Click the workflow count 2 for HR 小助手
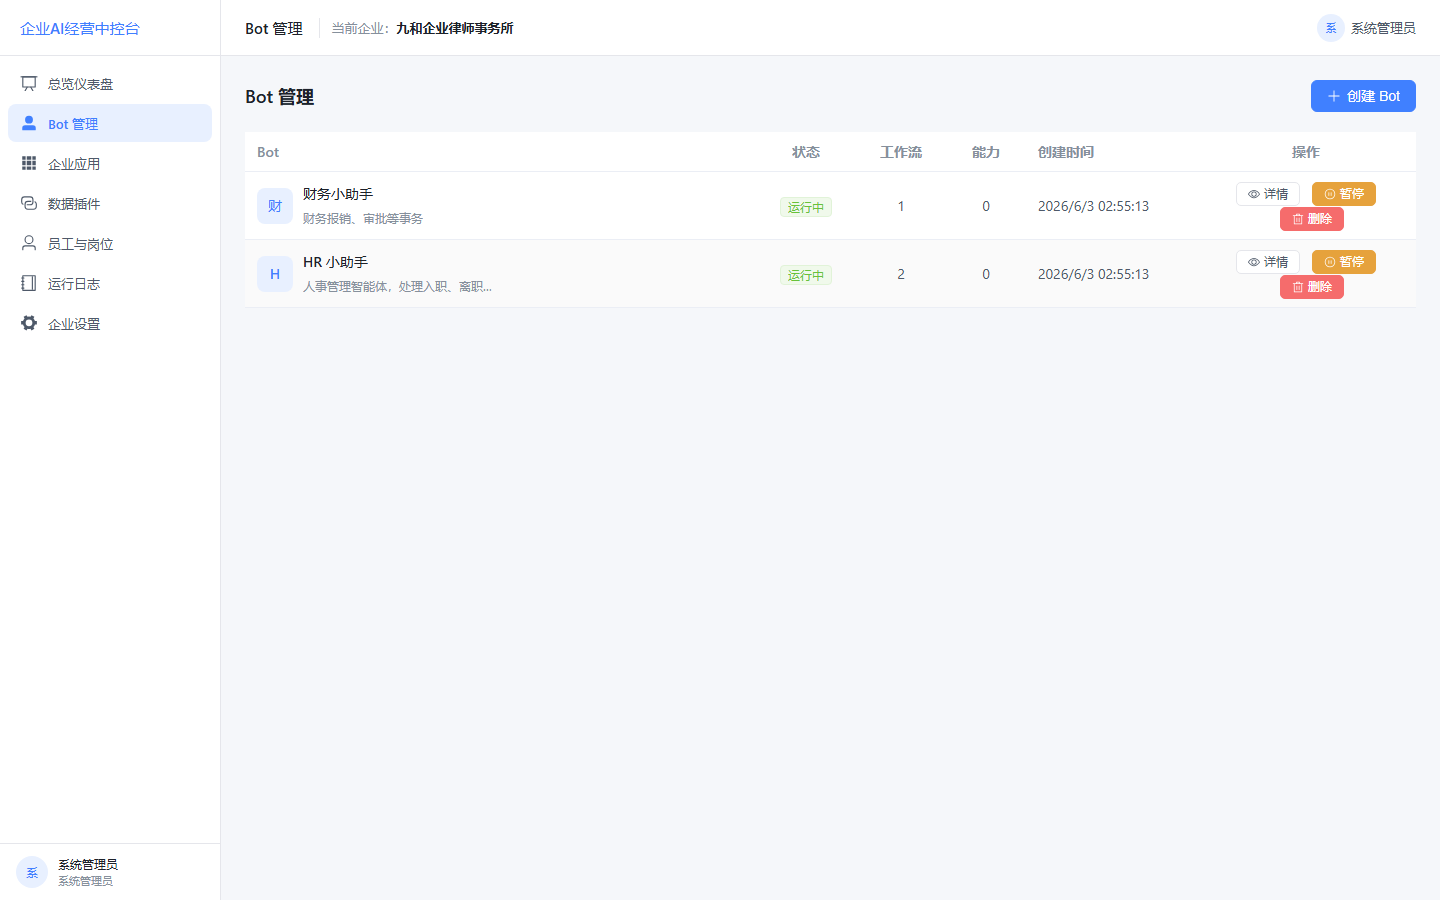1440x900 pixels. (901, 274)
